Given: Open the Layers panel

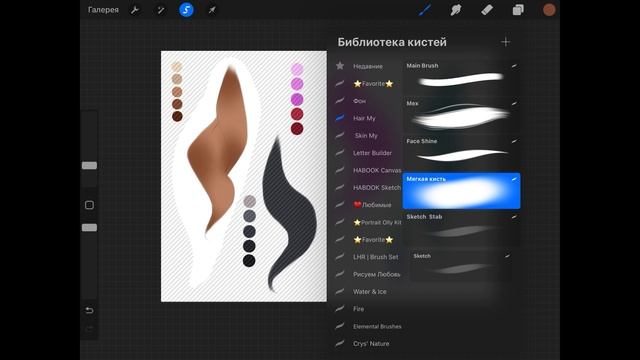Looking at the screenshot, I should [518, 10].
